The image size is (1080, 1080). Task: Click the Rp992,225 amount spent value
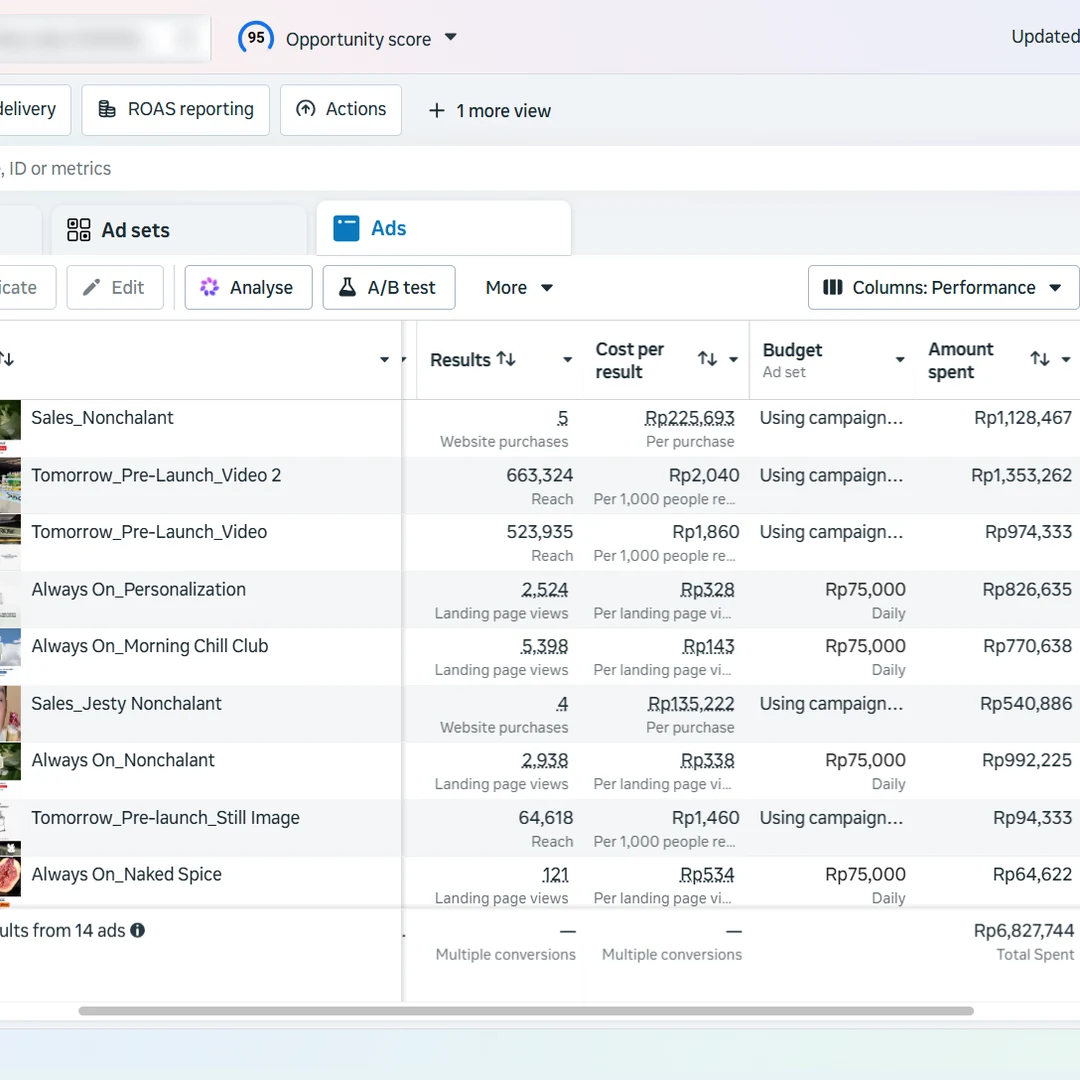point(1027,760)
